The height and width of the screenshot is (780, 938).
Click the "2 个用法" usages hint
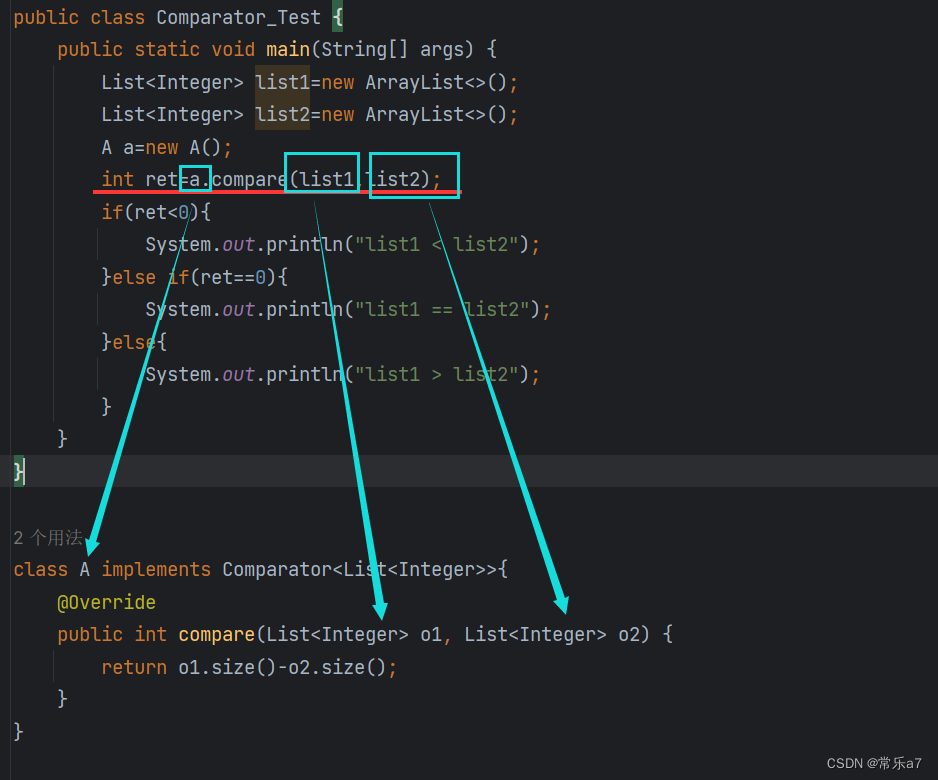coord(48,537)
